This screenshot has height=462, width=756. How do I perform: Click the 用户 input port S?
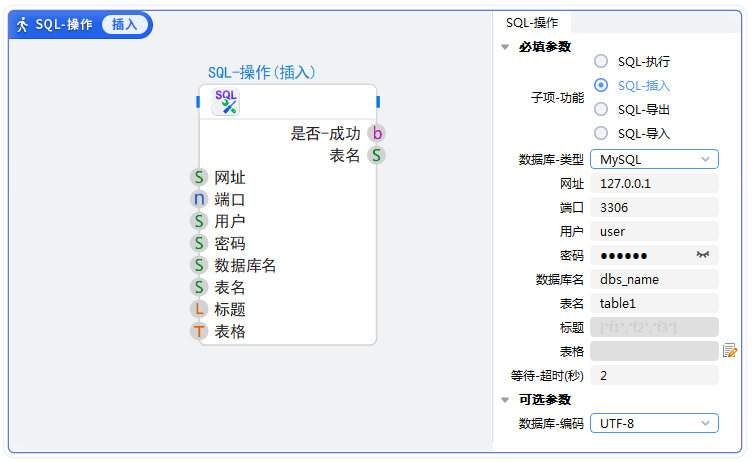pyautogui.click(x=199, y=221)
